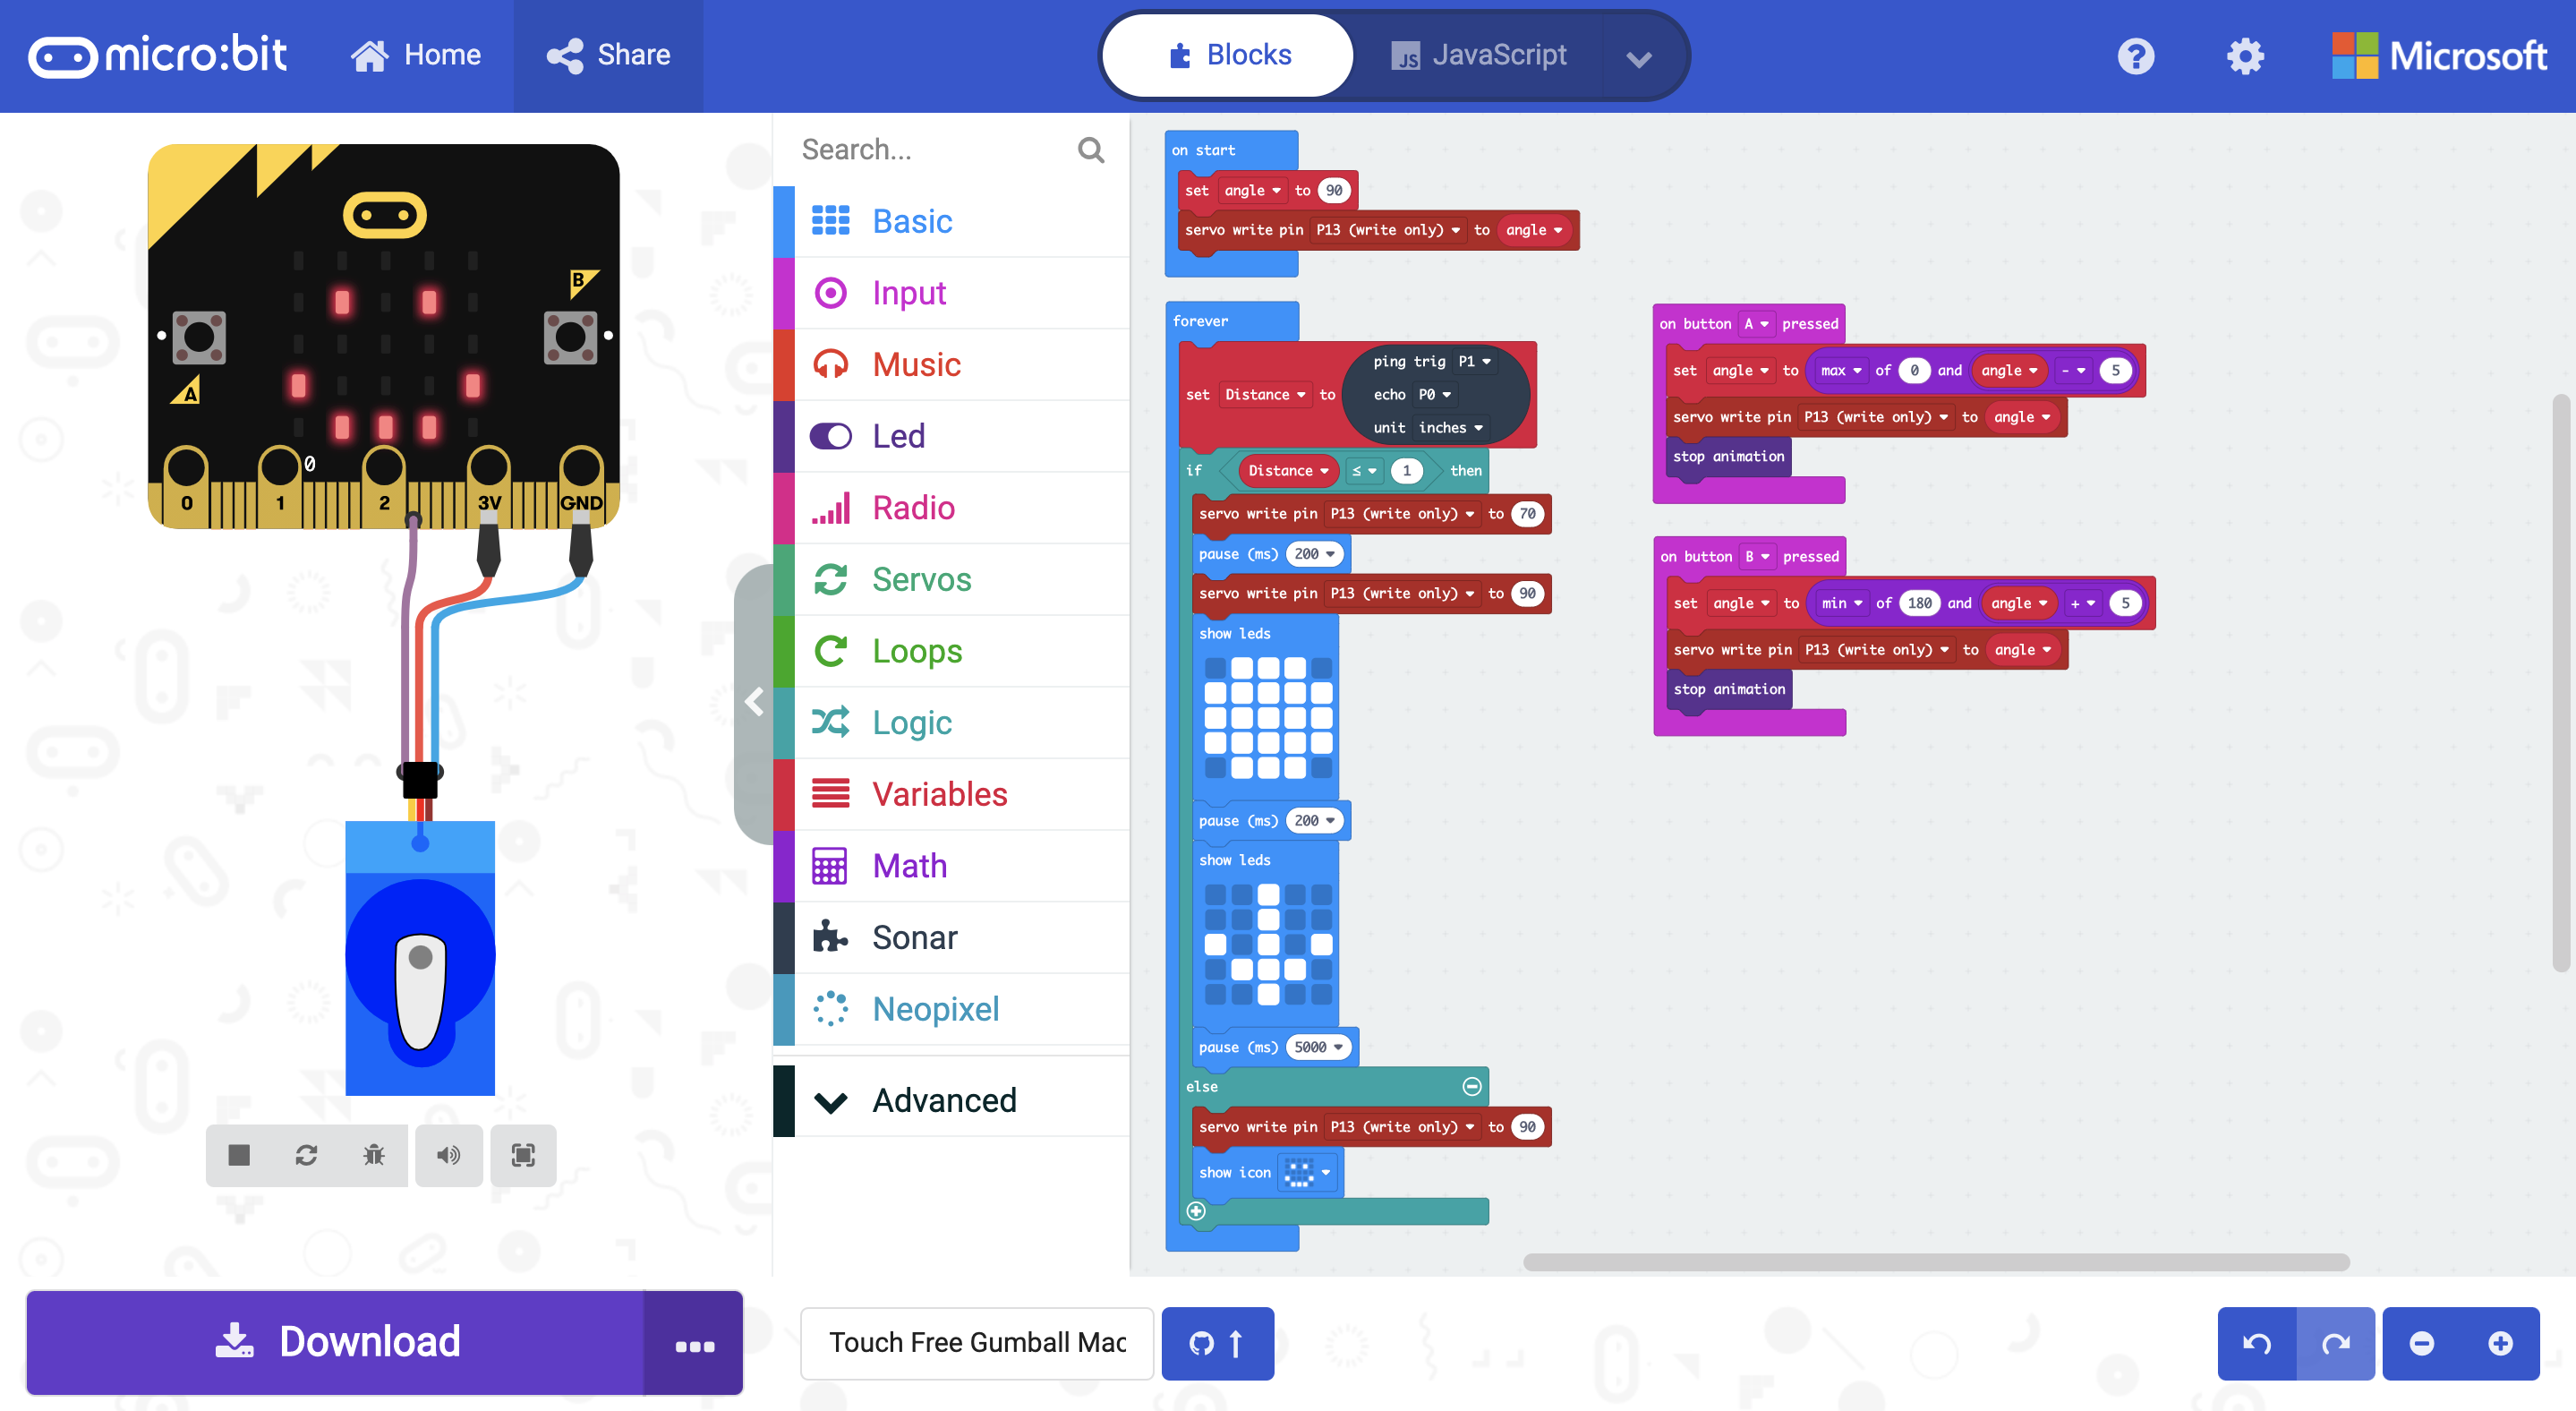Open the Variables block category
The height and width of the screenshot is (1411, 2576).
(940, 792)
